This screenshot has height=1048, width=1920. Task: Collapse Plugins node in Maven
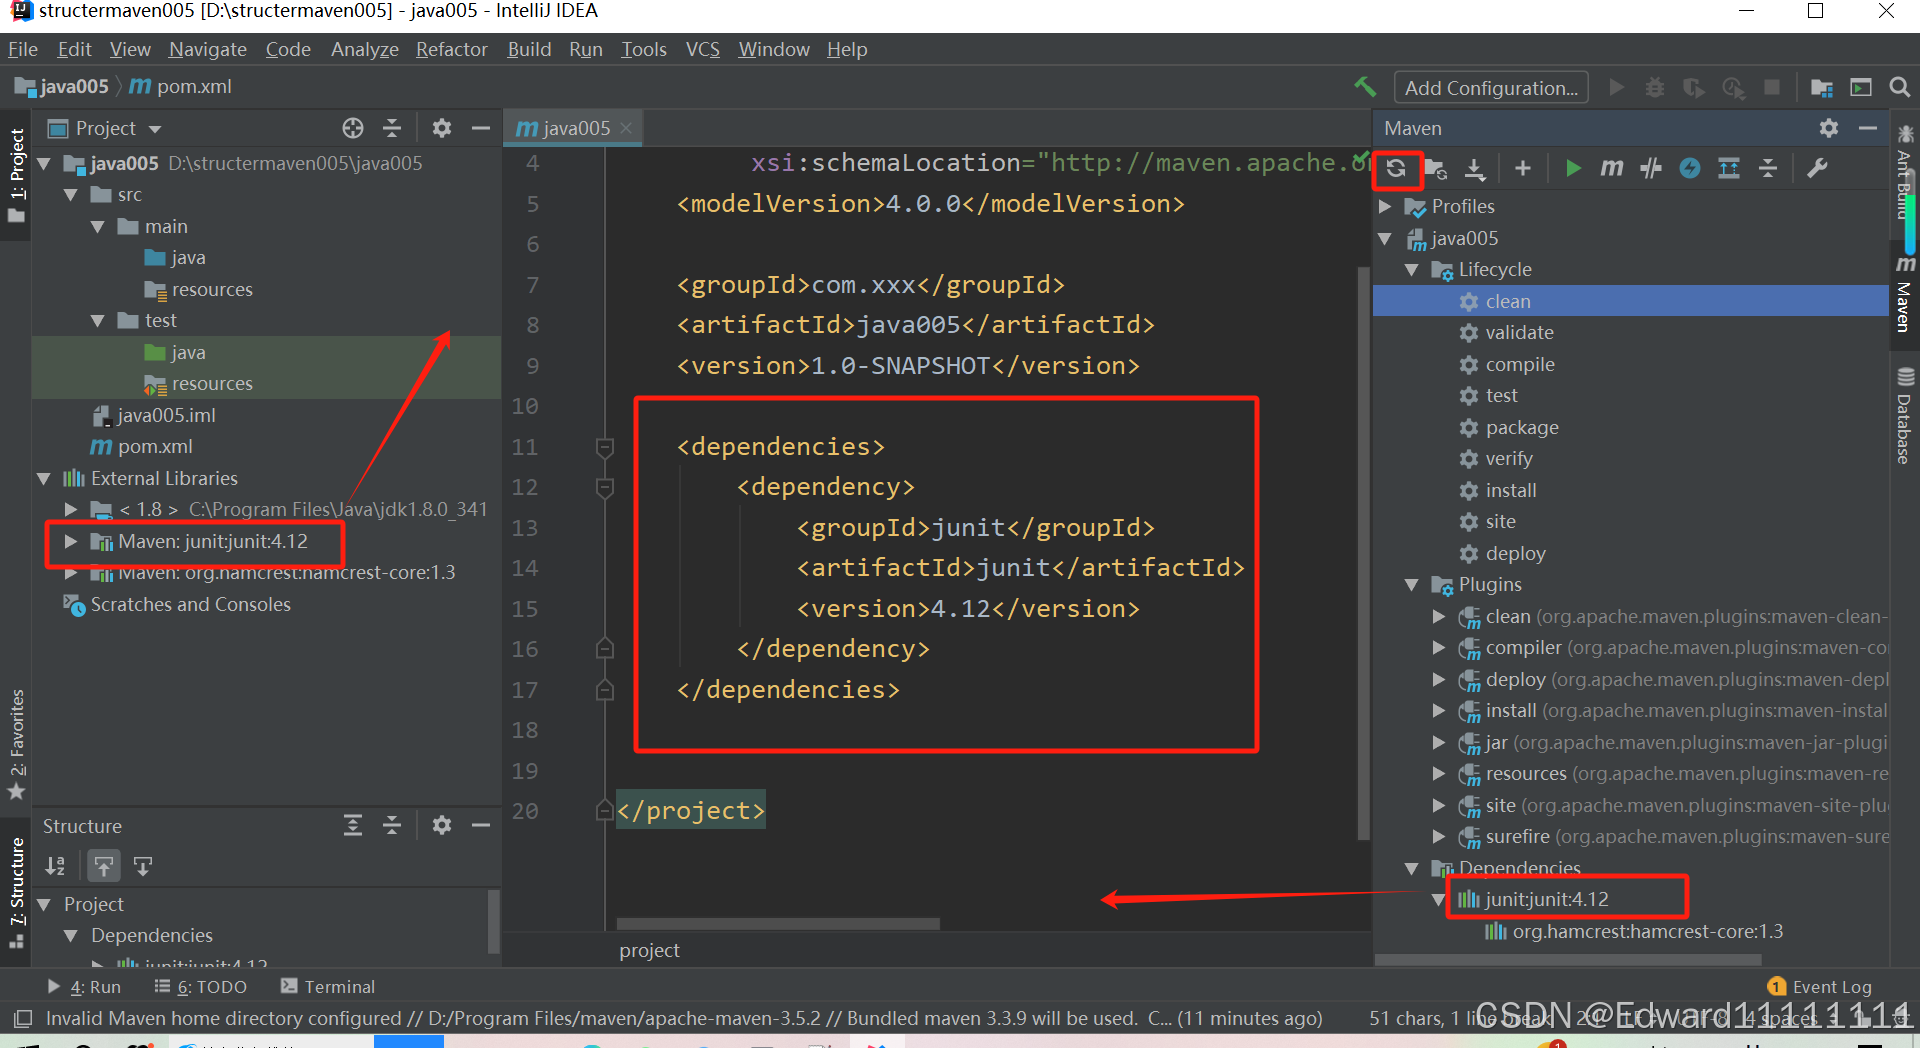[1412, 584]
